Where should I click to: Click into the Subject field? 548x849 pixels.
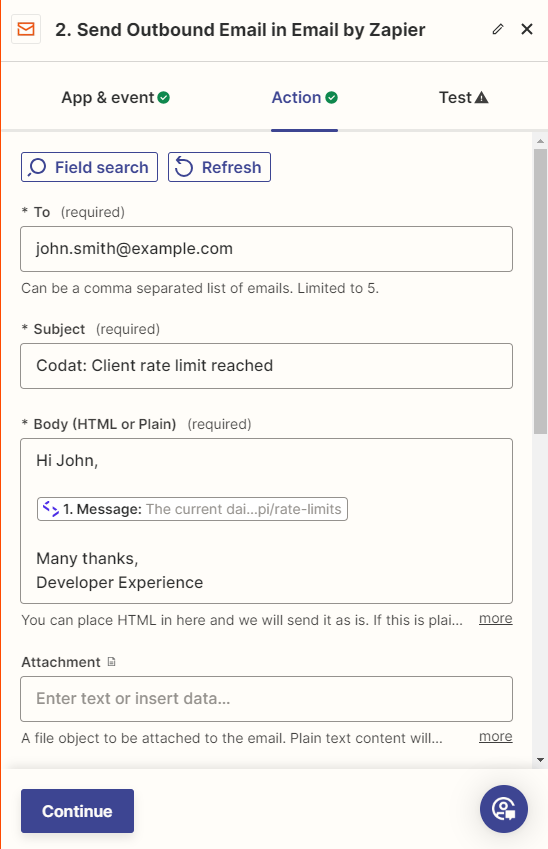point(266,366)
